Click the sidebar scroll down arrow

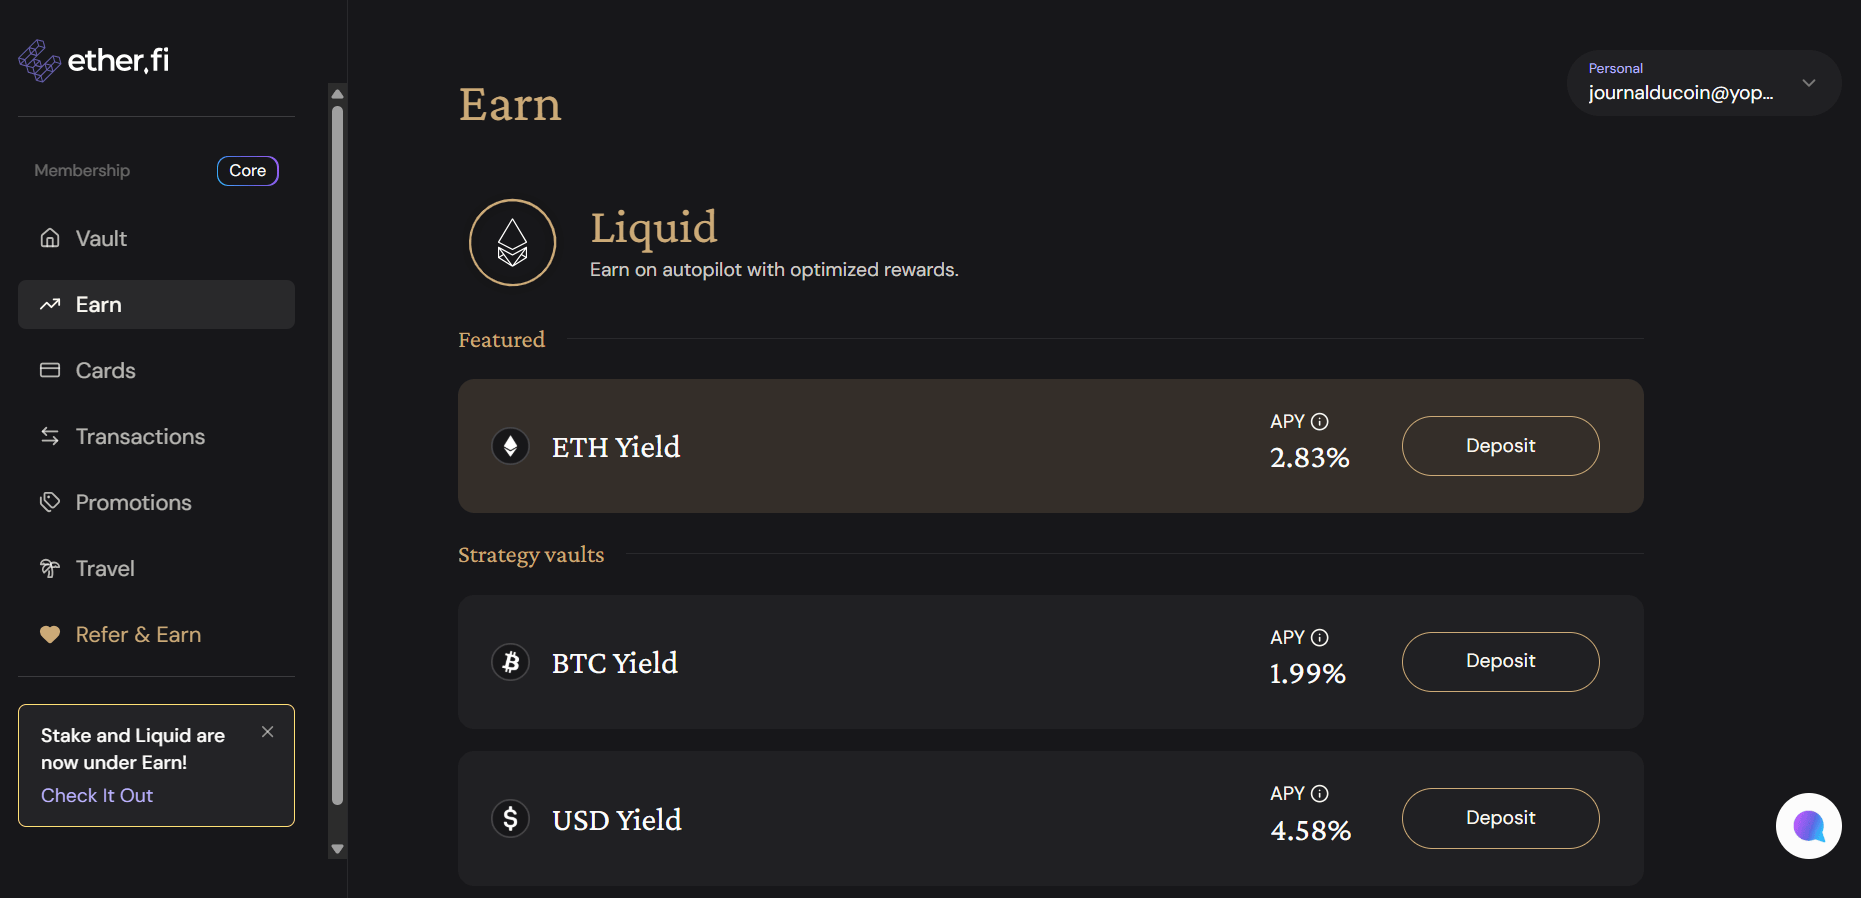[x=338, y=849]
